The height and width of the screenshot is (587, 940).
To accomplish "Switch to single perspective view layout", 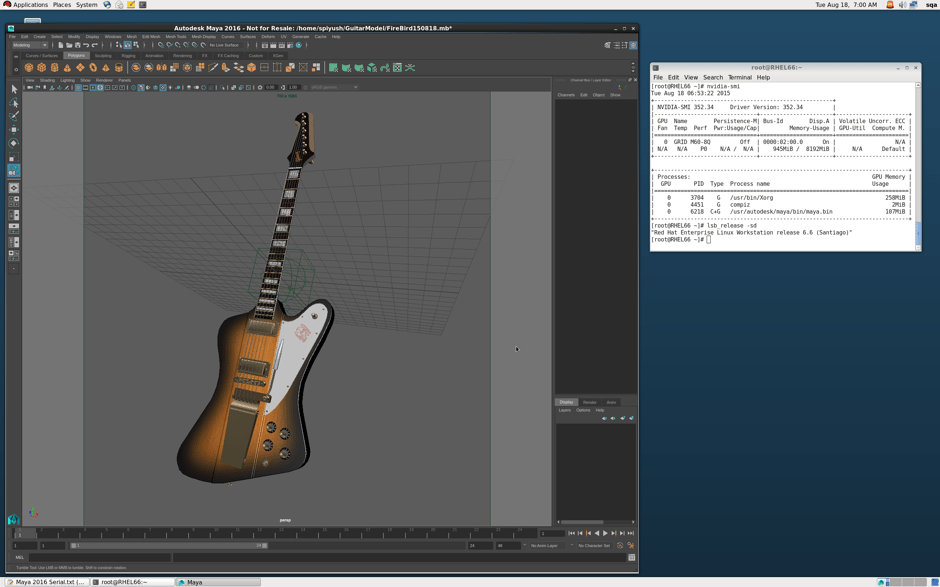I will pos(14,188).
